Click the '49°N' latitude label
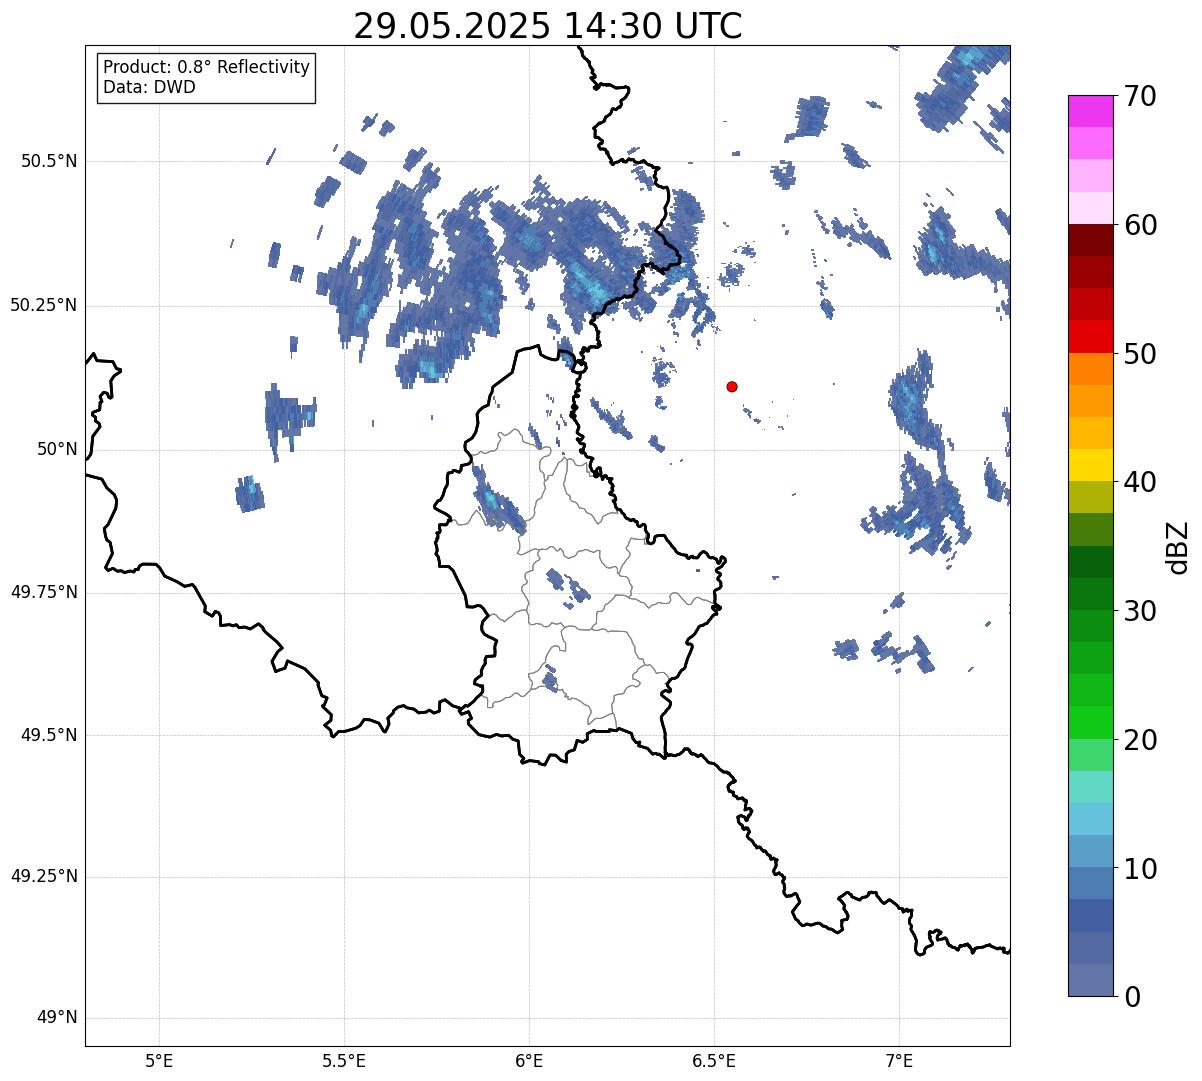 (57, 1018)
